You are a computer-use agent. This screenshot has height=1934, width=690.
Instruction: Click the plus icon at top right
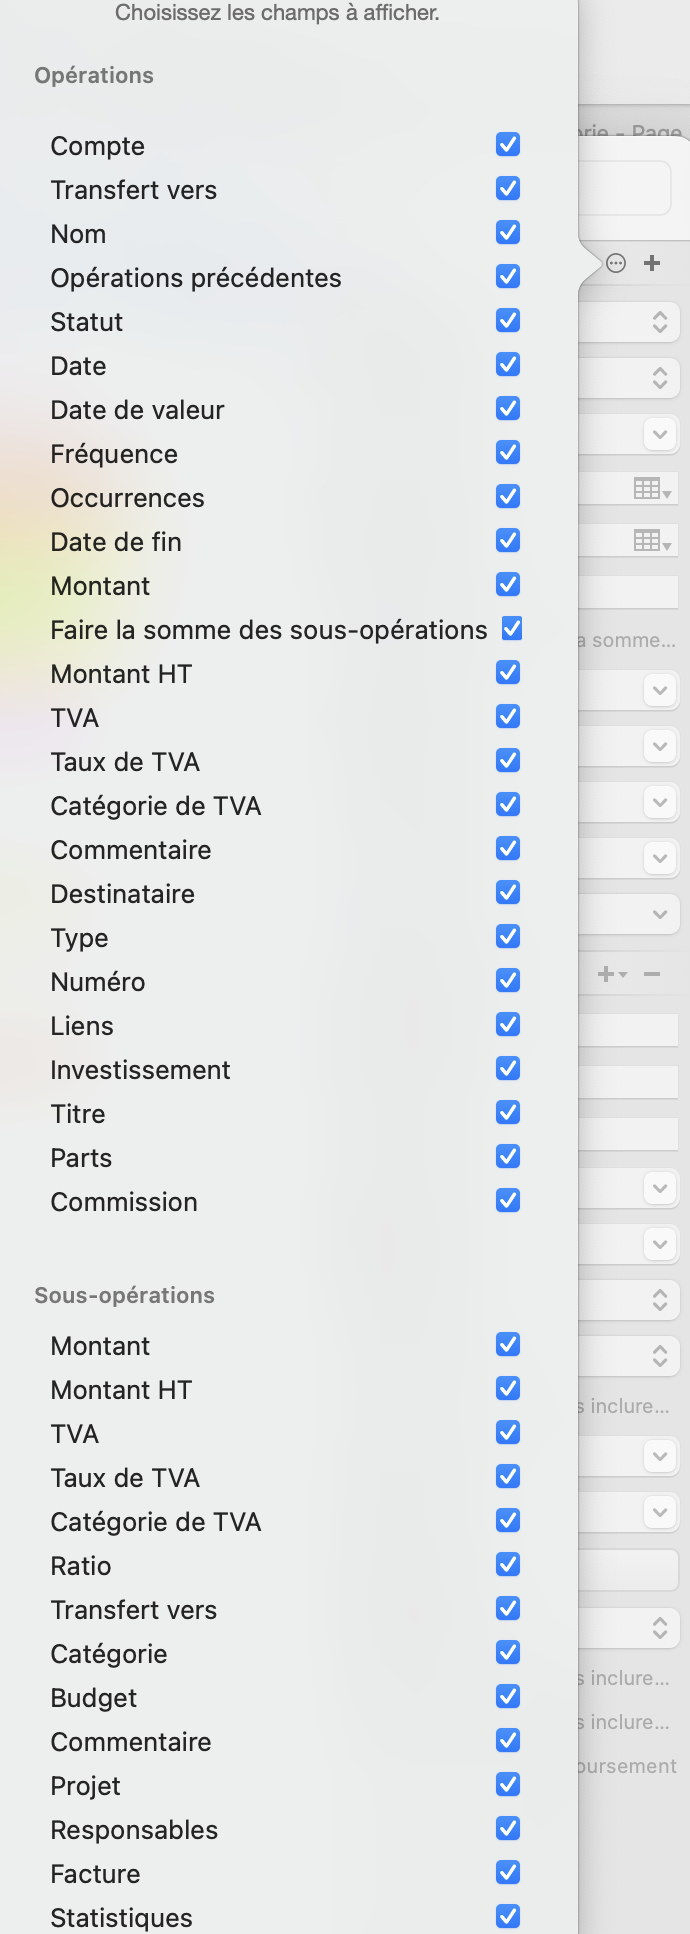point(652,264)
